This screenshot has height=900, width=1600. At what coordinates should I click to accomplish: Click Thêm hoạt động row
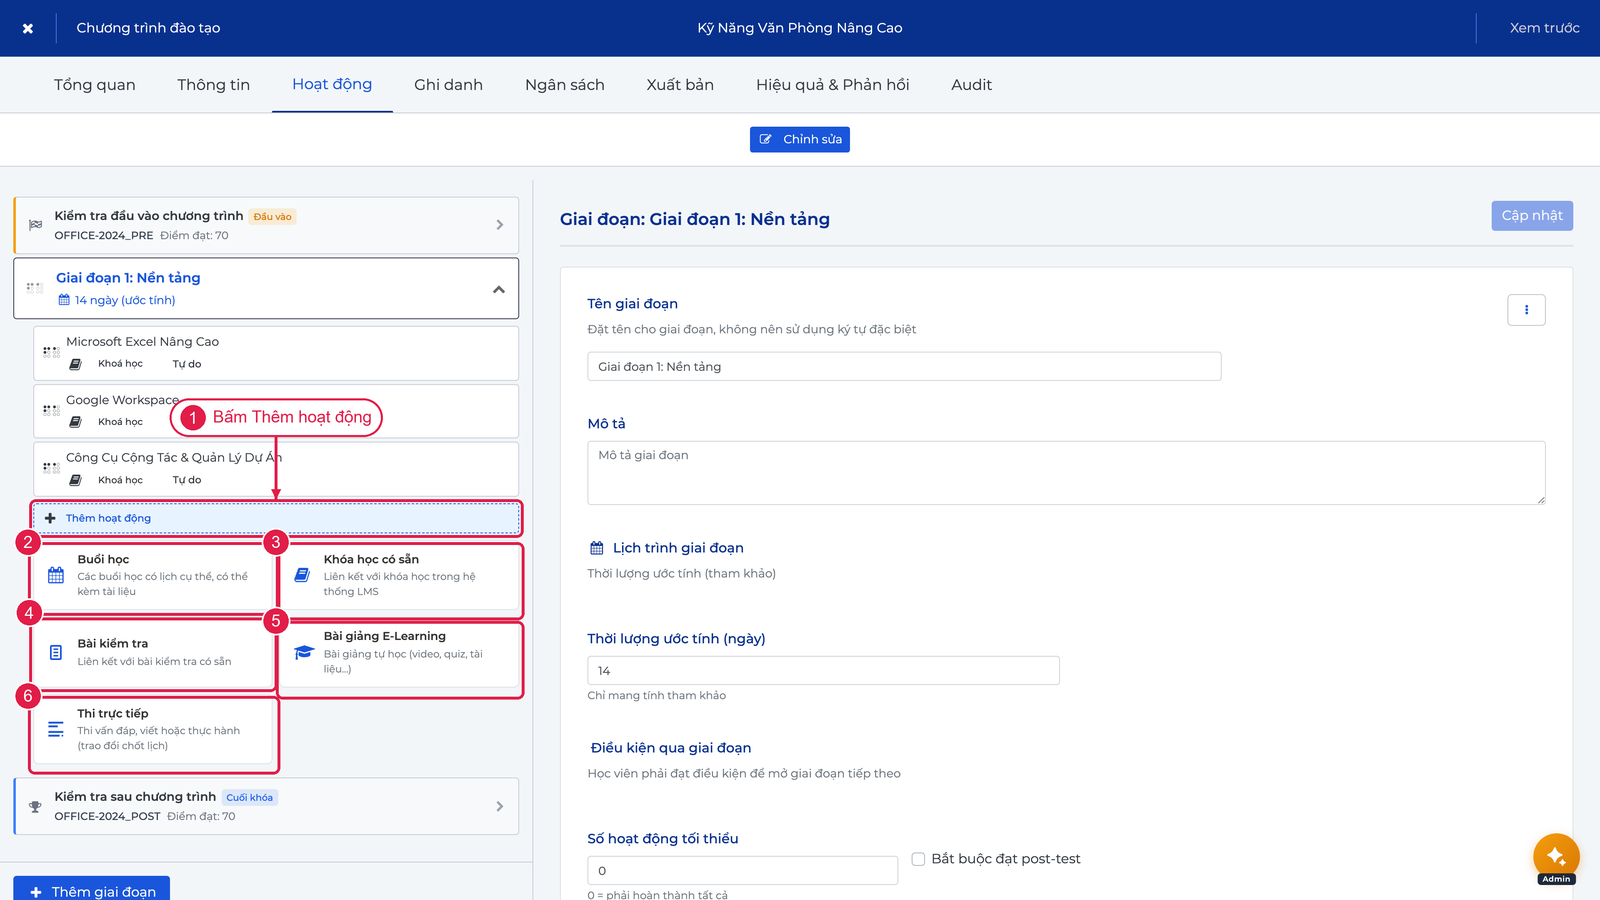point(276,518)
